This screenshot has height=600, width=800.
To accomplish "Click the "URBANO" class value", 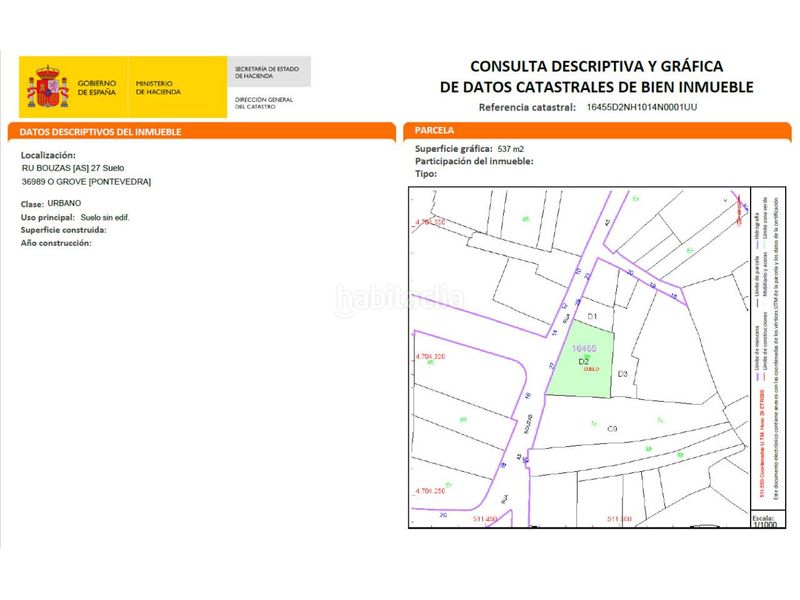I will tap(64, 203).
